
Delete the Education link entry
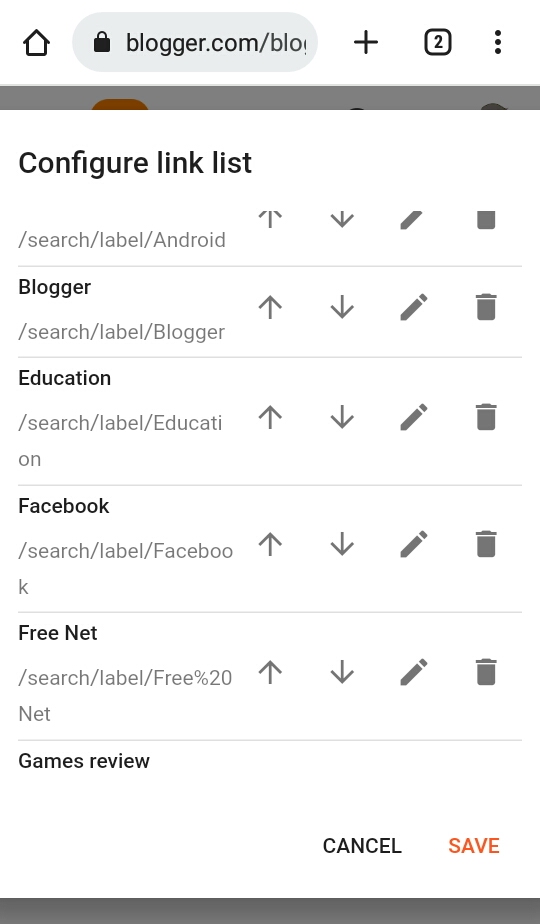tap(486, 418)
